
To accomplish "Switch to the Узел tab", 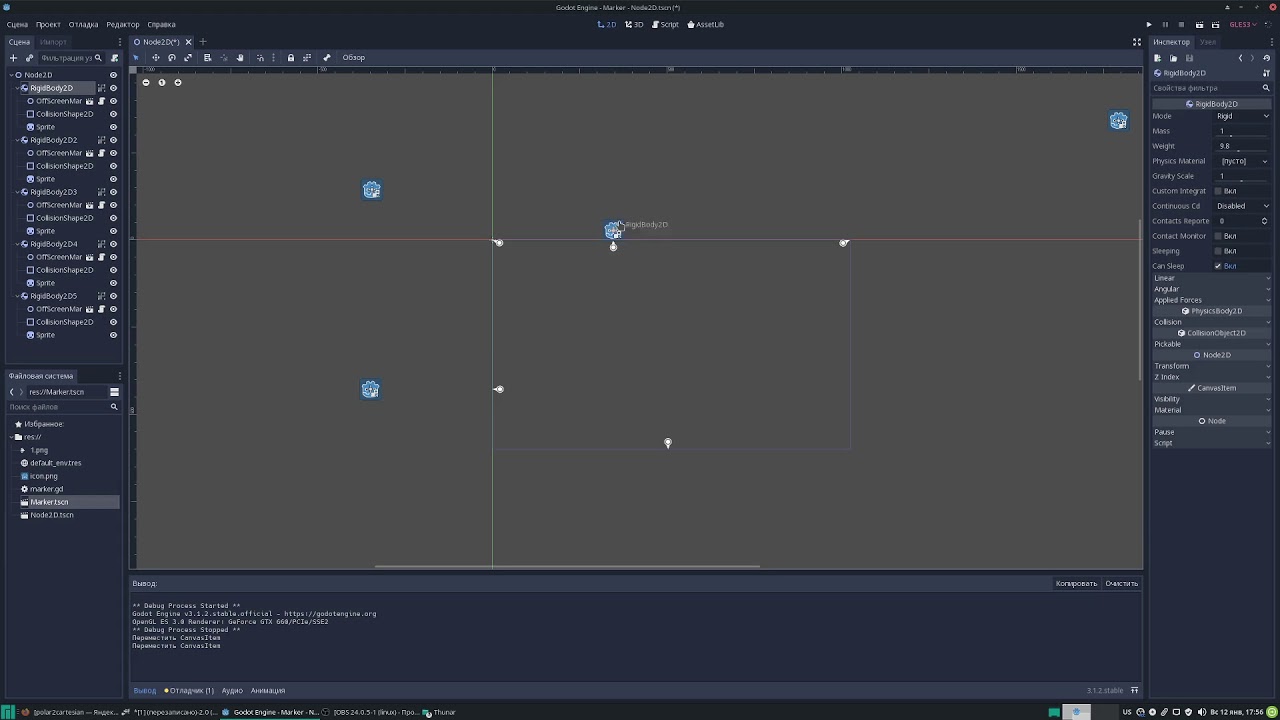I will (1208, 42).
